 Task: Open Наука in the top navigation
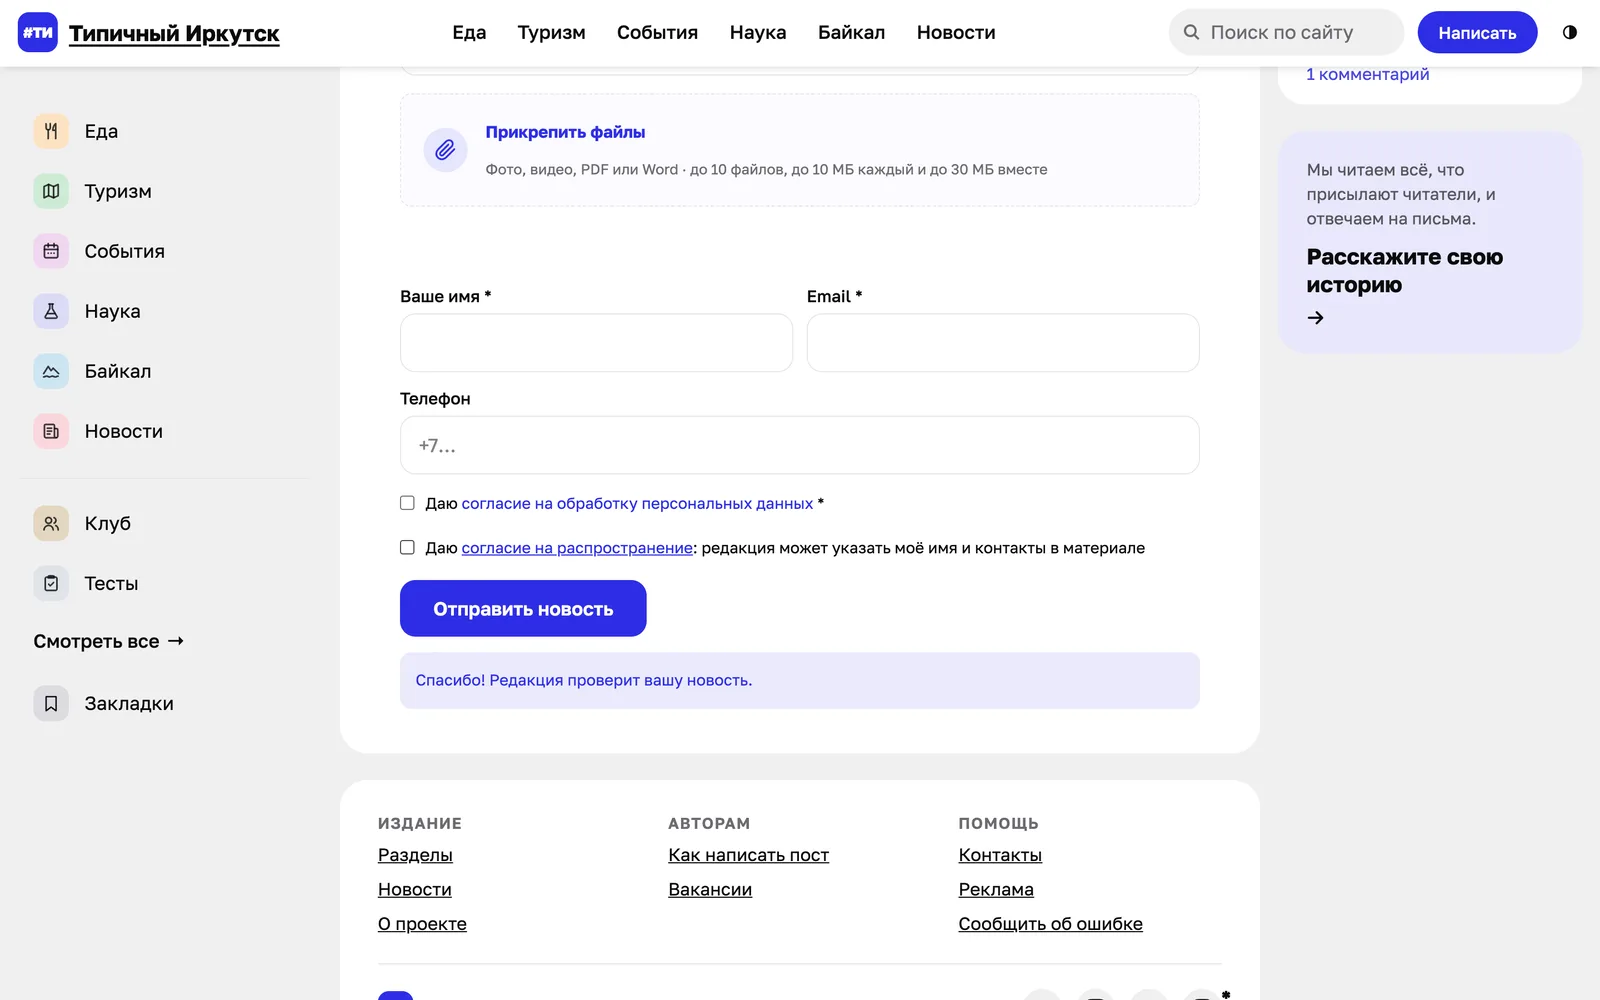(758, 32)
